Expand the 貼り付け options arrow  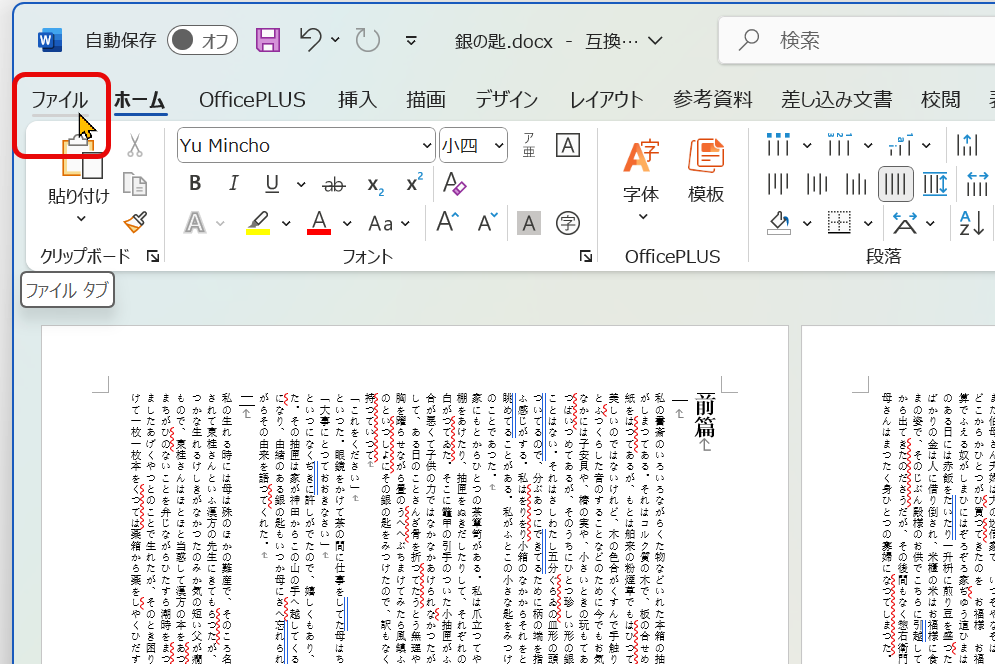(x=81, y=219)
